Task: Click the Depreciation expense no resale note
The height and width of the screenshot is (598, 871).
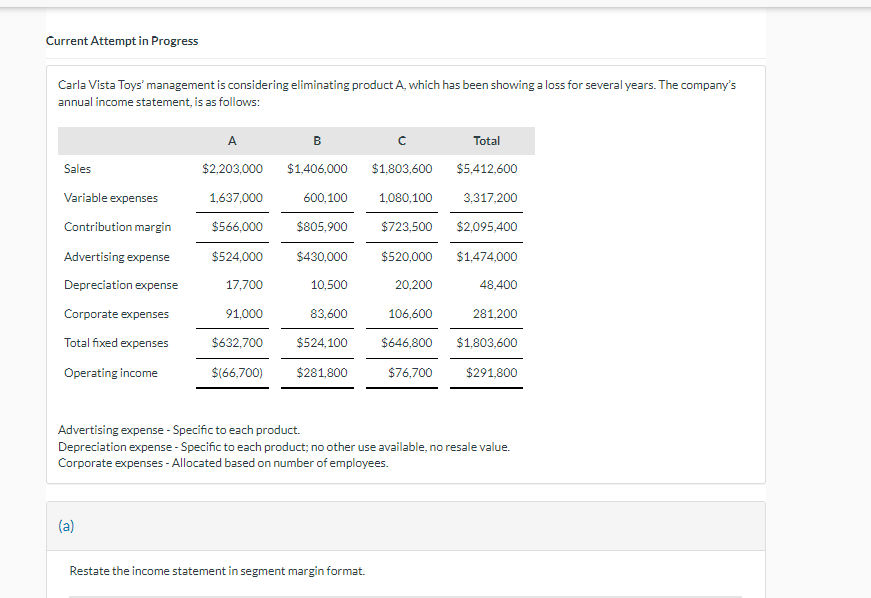Action: click(x=284, y=446)
